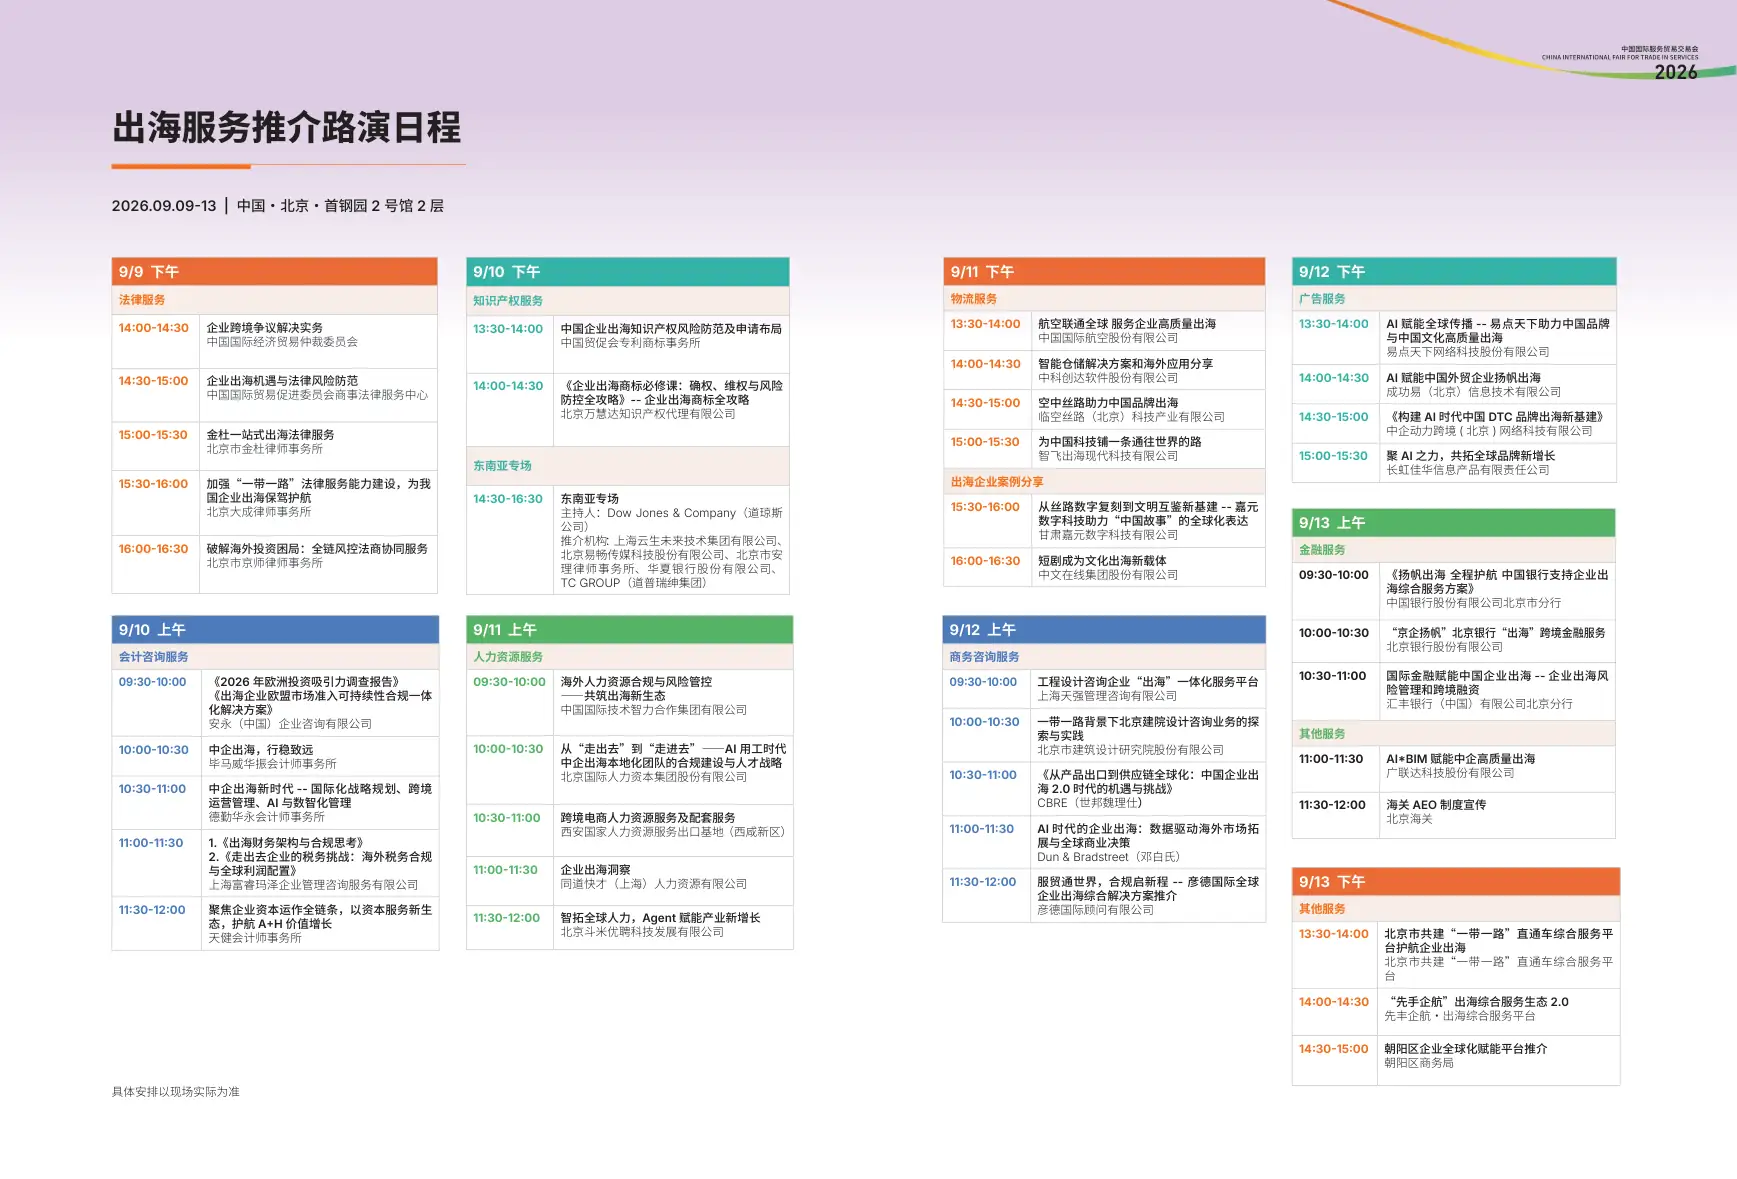This screenshot has height=1179, width=1737.
Task: Select 航空联通全球 服务企业高质量出海
Action: [x=1127, y=324]
